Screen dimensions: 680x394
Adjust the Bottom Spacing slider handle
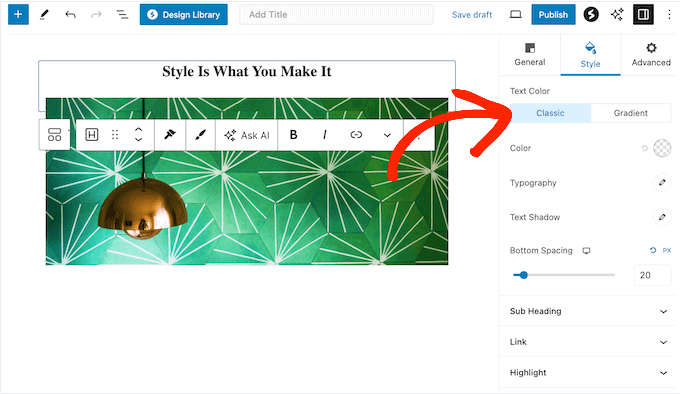click(x=523, y=275)
